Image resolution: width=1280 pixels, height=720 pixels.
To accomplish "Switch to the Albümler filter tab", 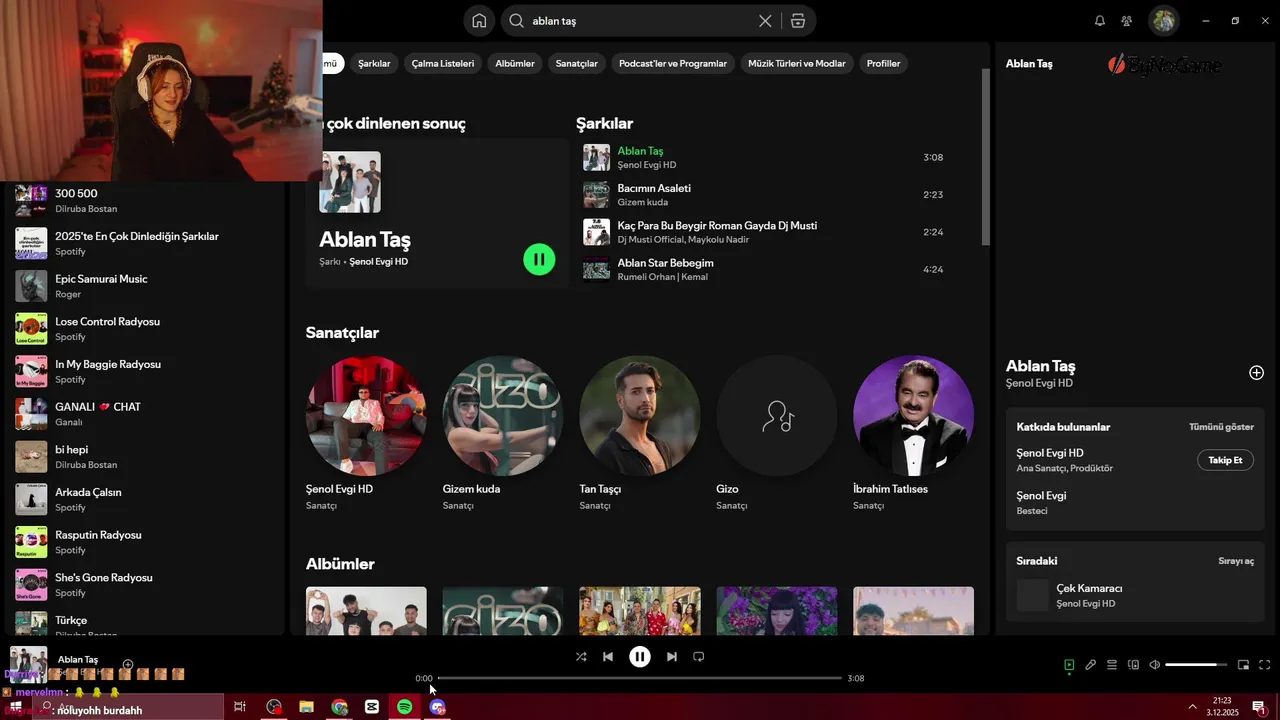I will pyautogui.click(x=515, y=63).
